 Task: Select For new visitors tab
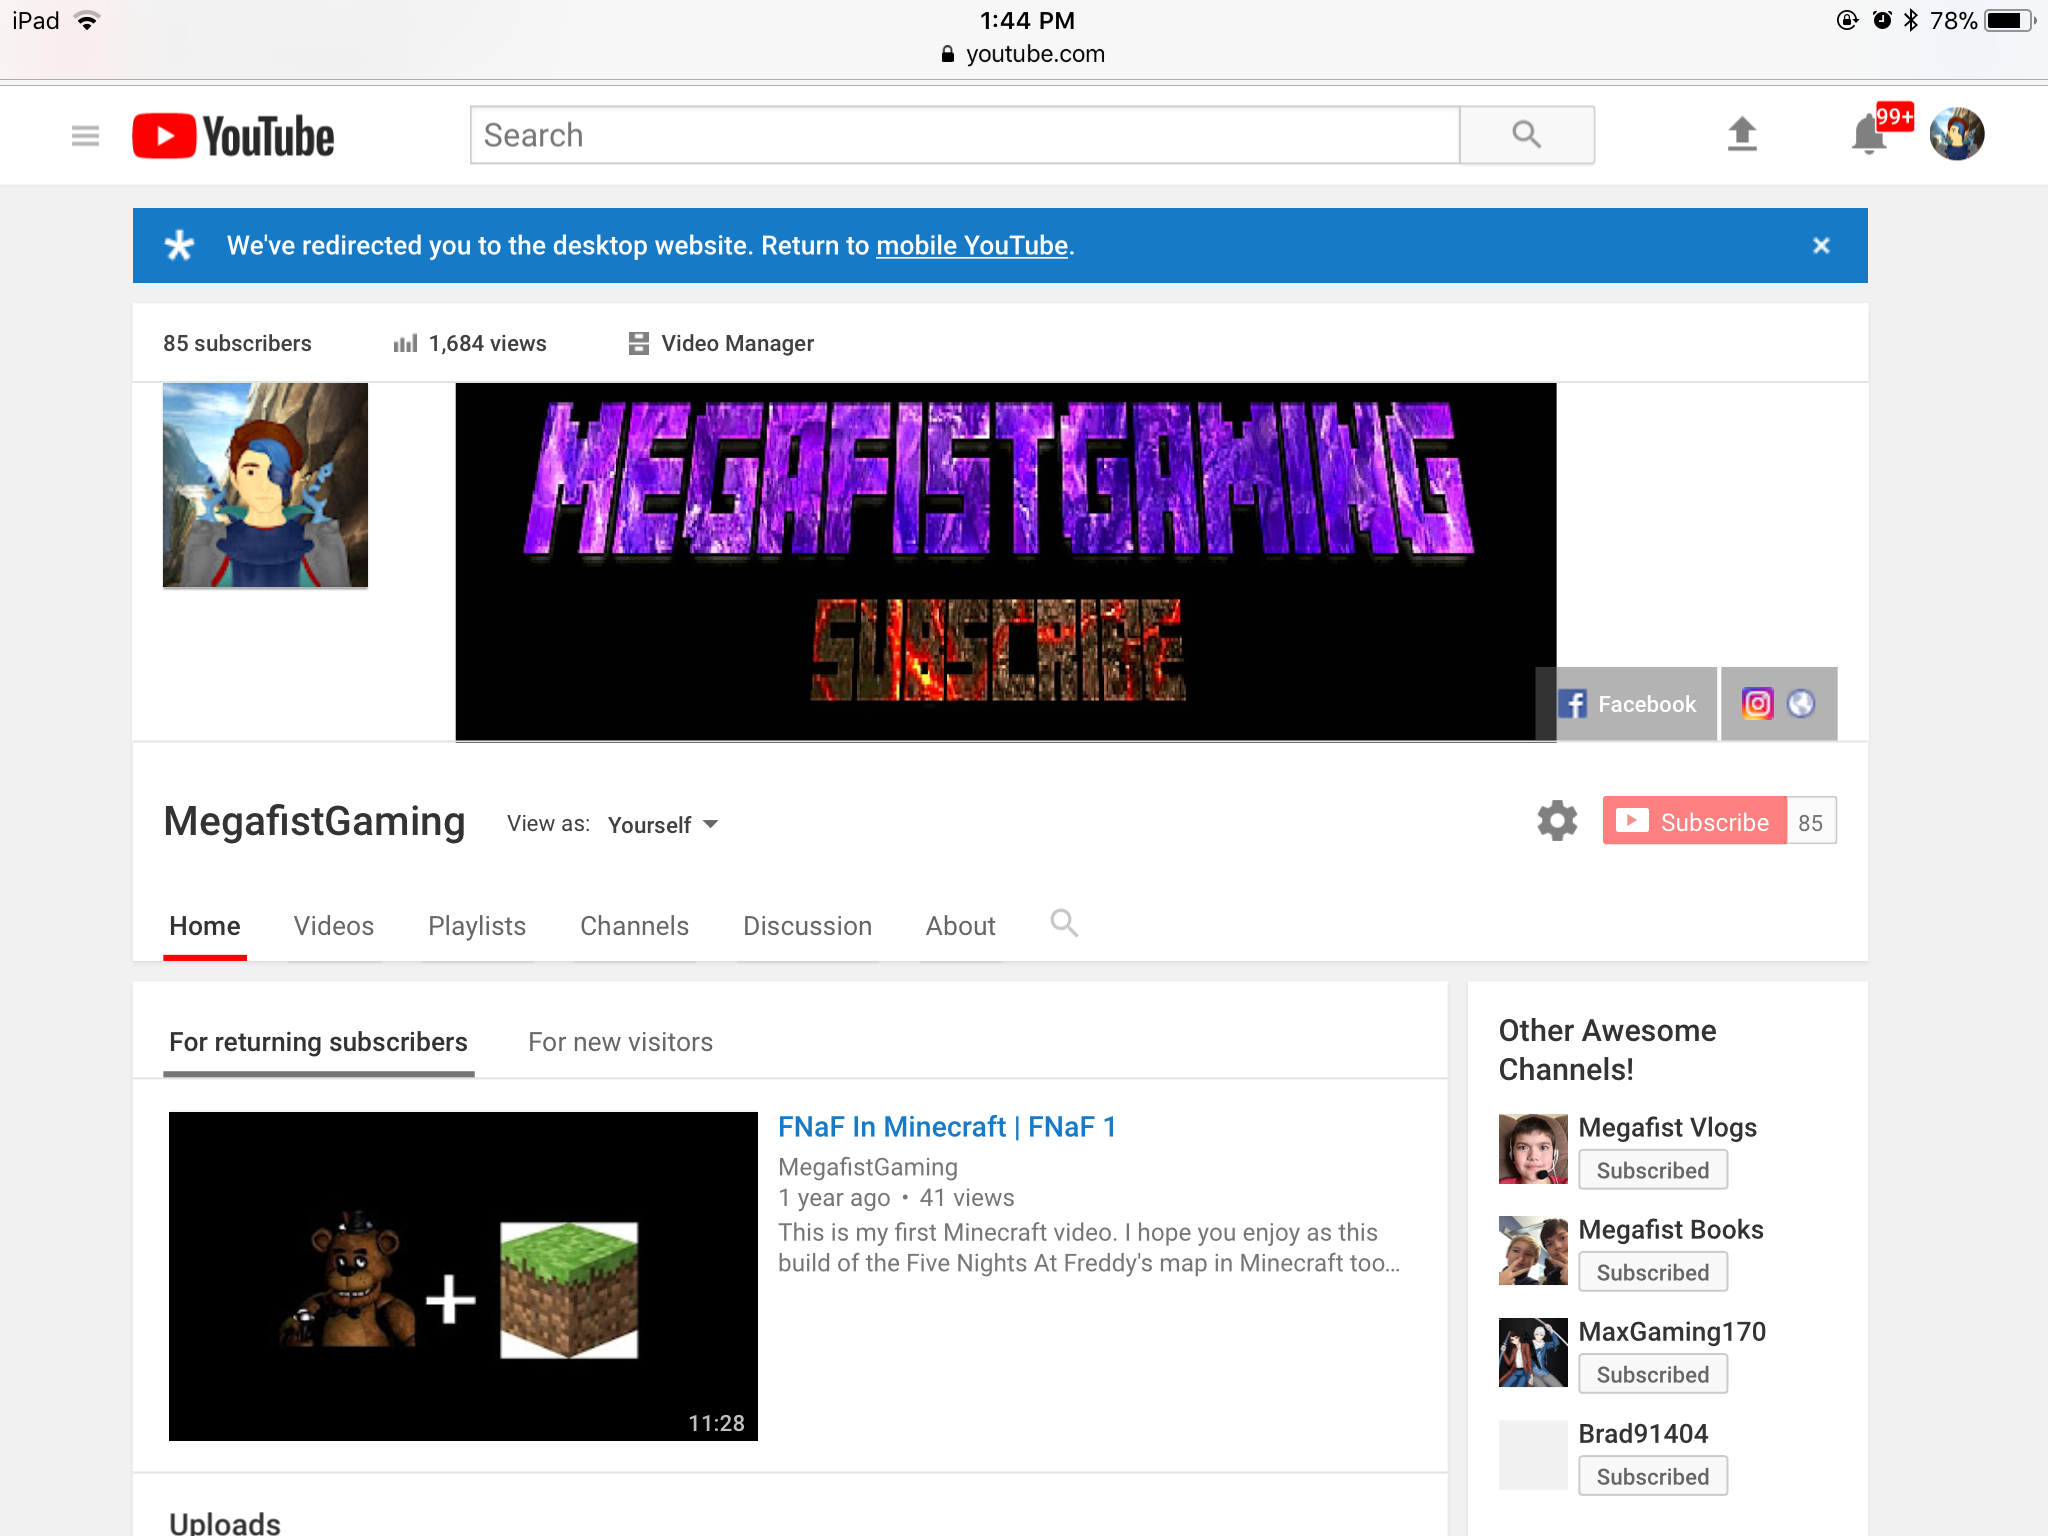[x=620, y=1042]
